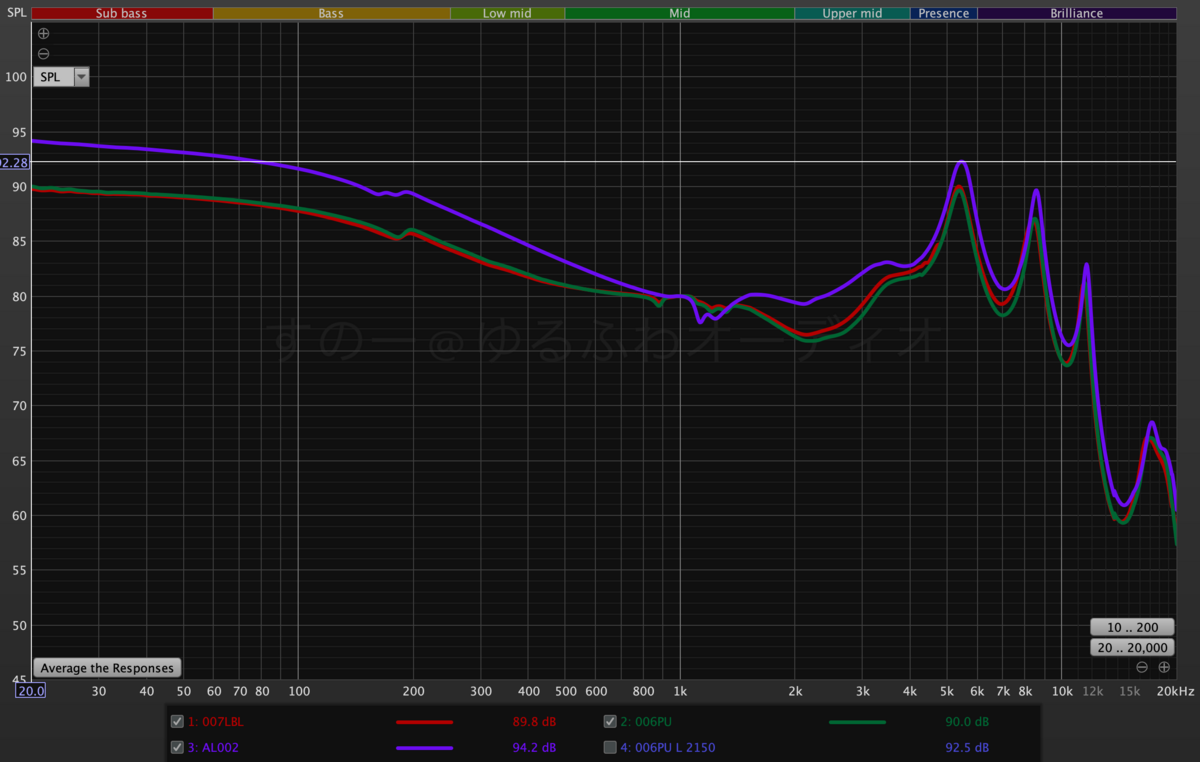Image resolution: width=1200 pixels, height=762 pixels.
Task: Click the Mid band label
Action: click(x=680, y=13)
